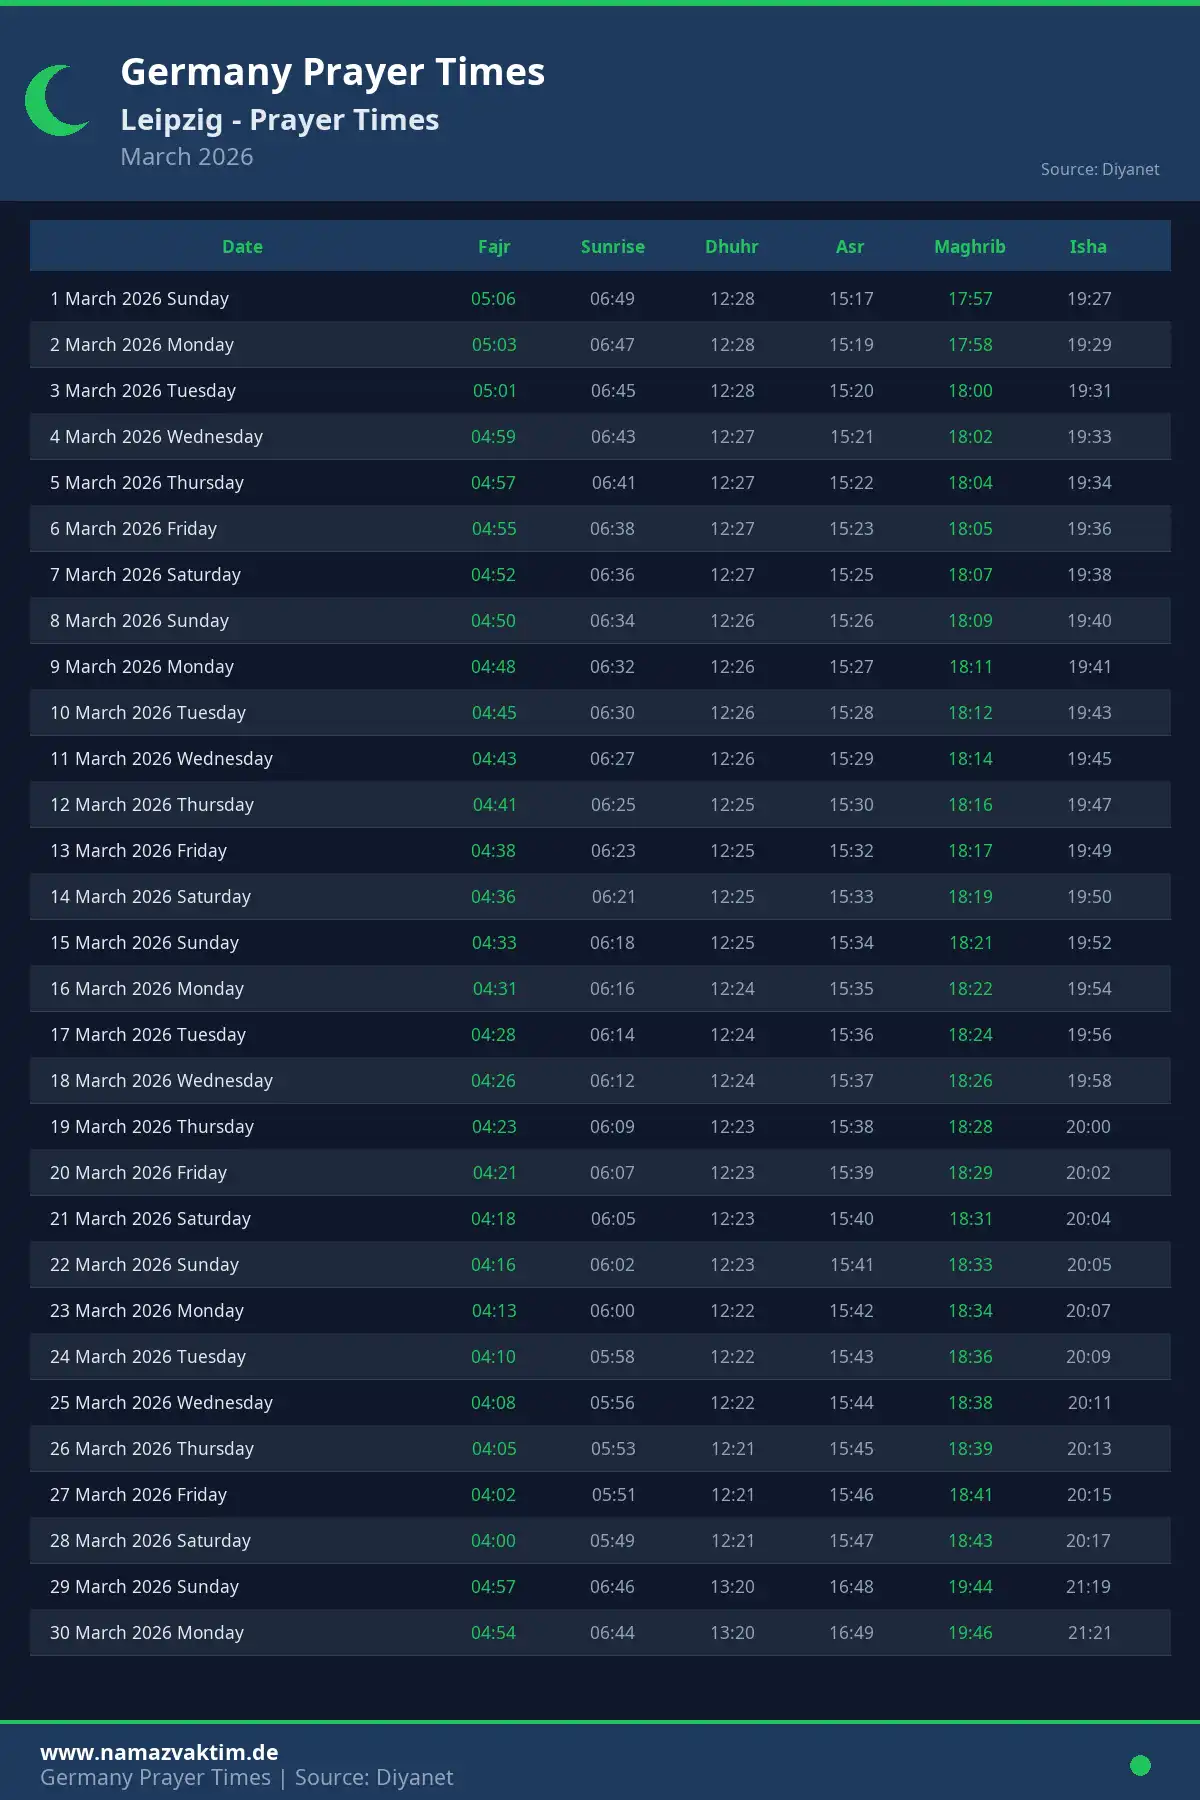Viewport: 1200px width, 1800px height.
Task: Click the sunrise time 06:00 on 23 March
Action: (612, 1311)
